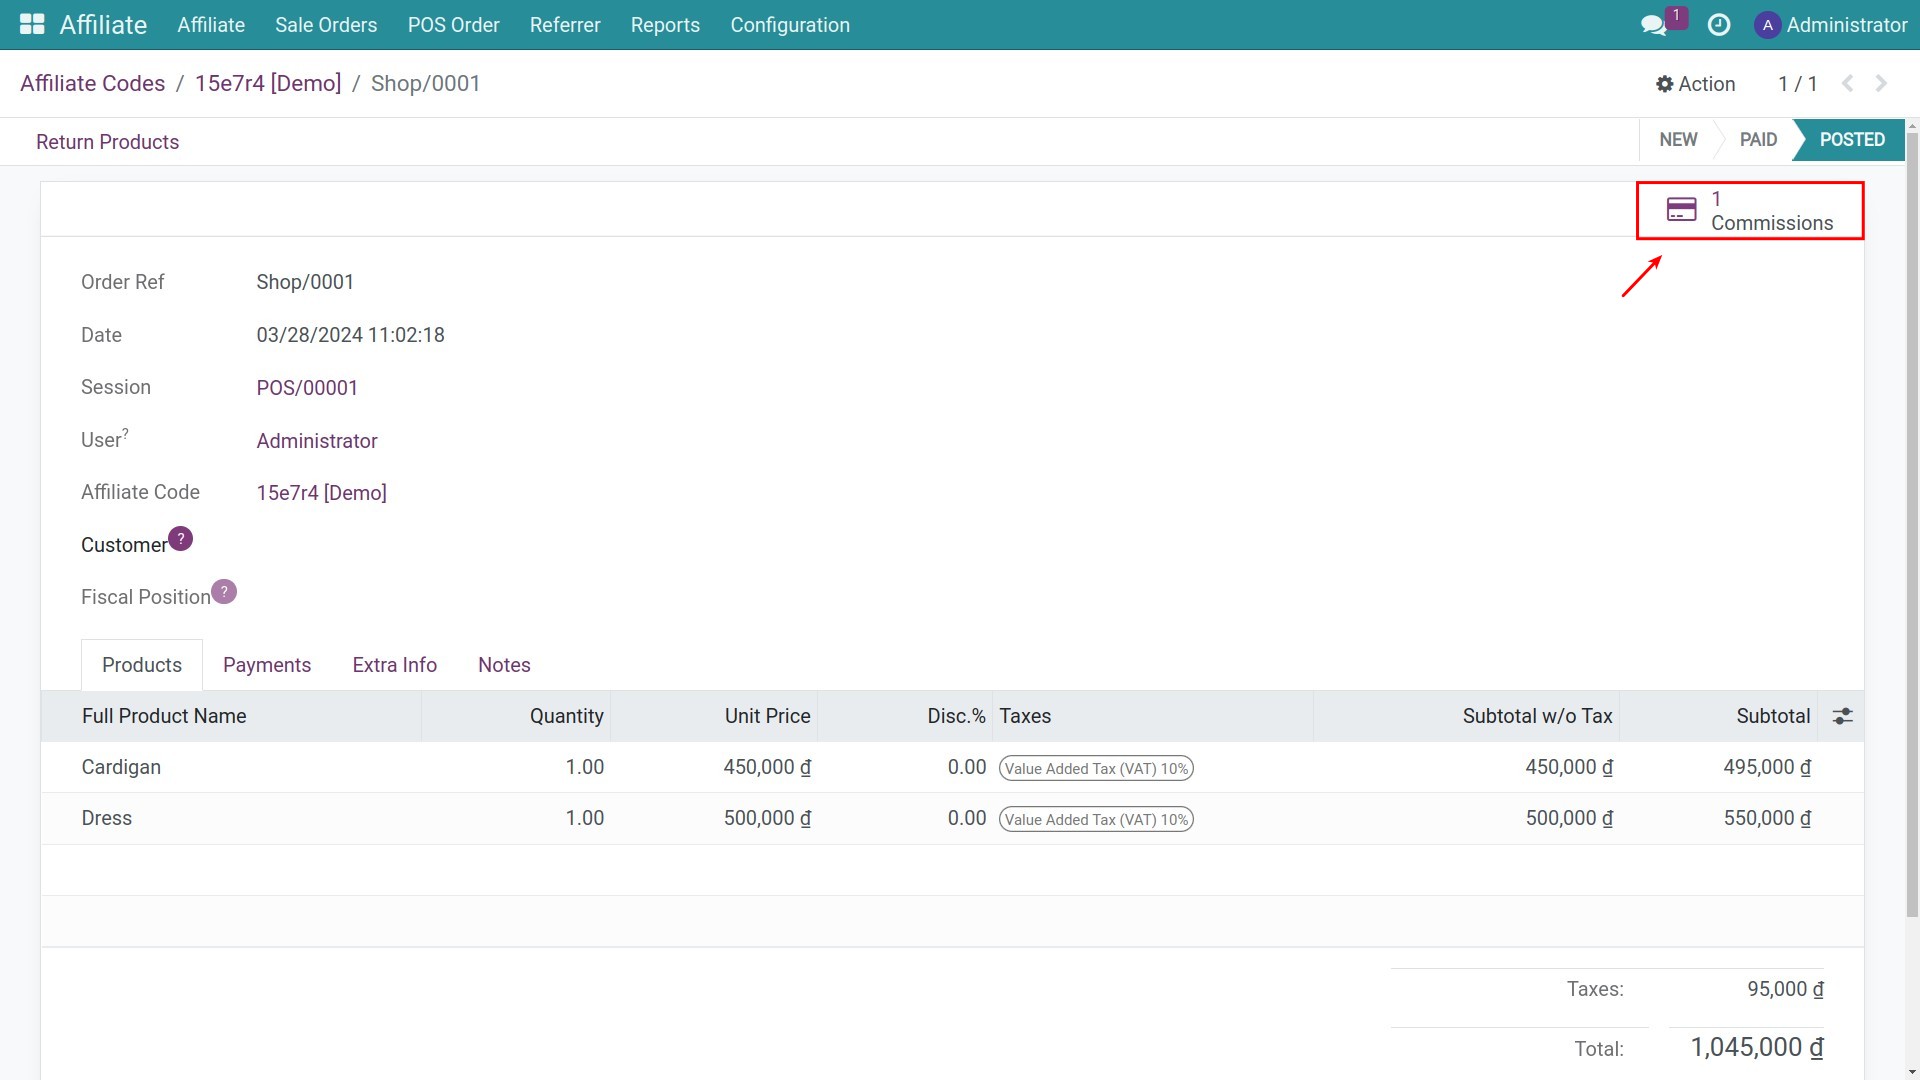
Task: Open the Administrator user link in form
Action: 317,441
